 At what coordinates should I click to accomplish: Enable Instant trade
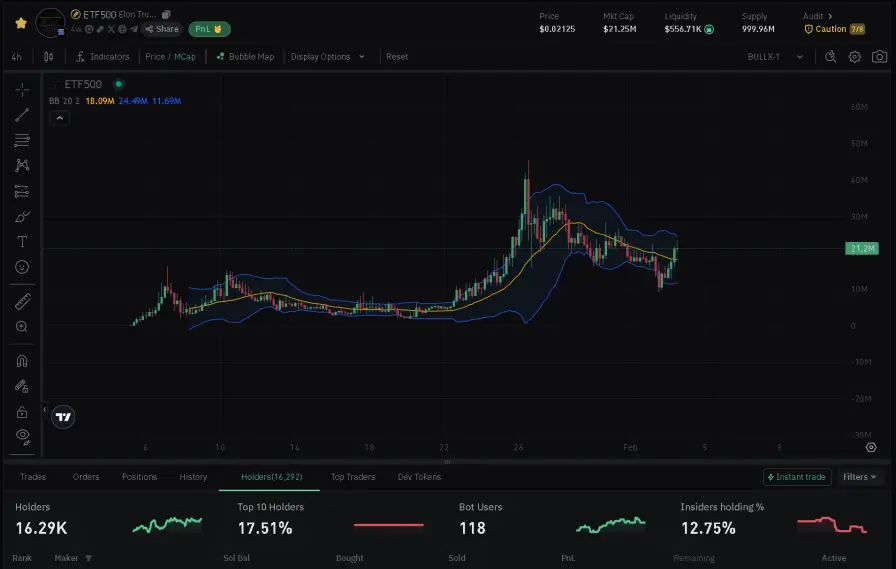tap(797, 476)
